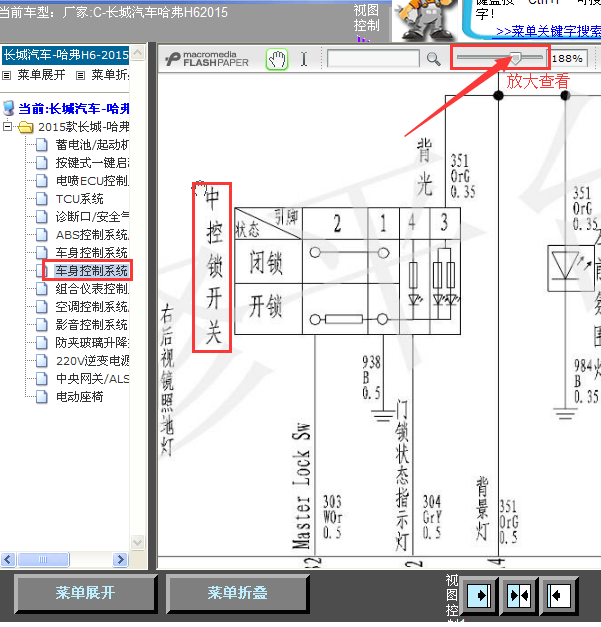Click the computer icon beside 当前:长城汽车
The image size is (601, 627).
(8, 108)
